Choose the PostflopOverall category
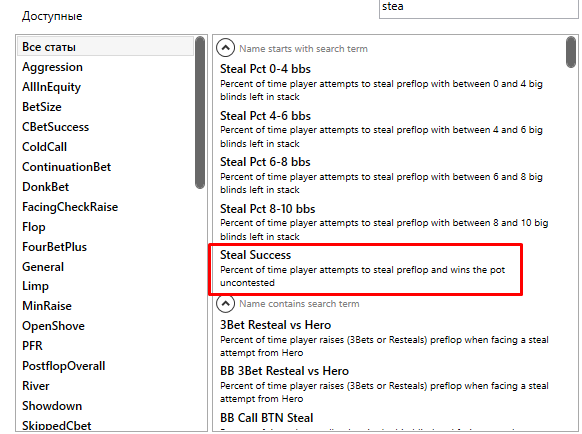Image resolution: width=582 pixels, height=434 pixels. tap(63, 366)
